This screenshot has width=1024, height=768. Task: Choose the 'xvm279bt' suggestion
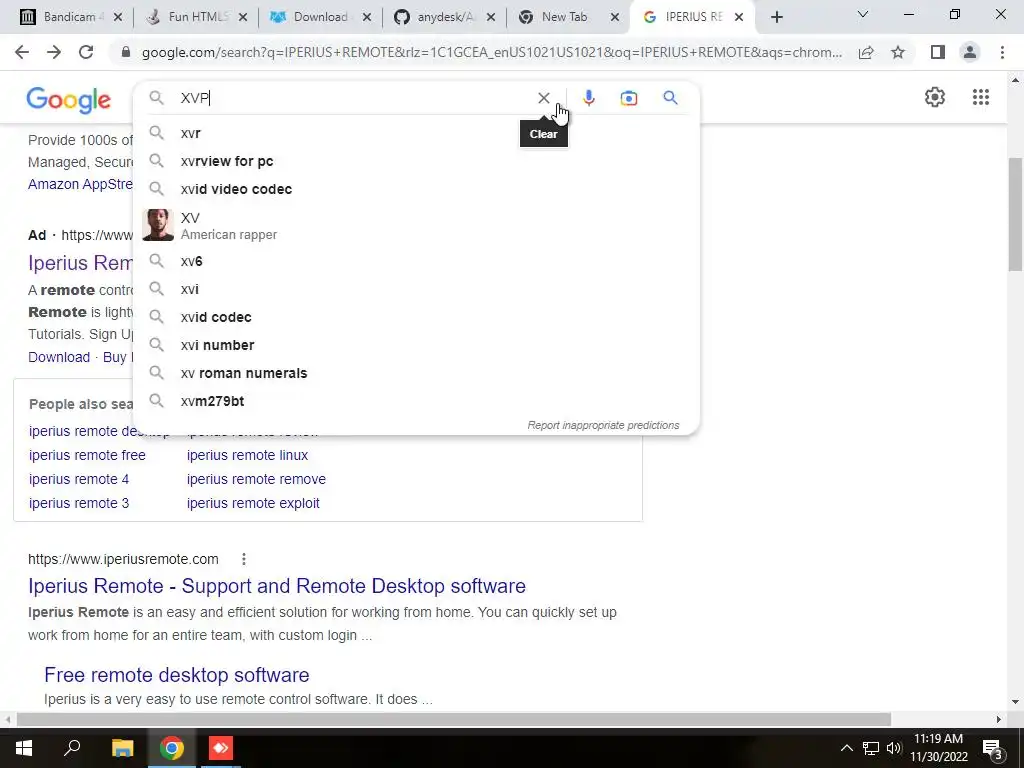tap(416, 402)
